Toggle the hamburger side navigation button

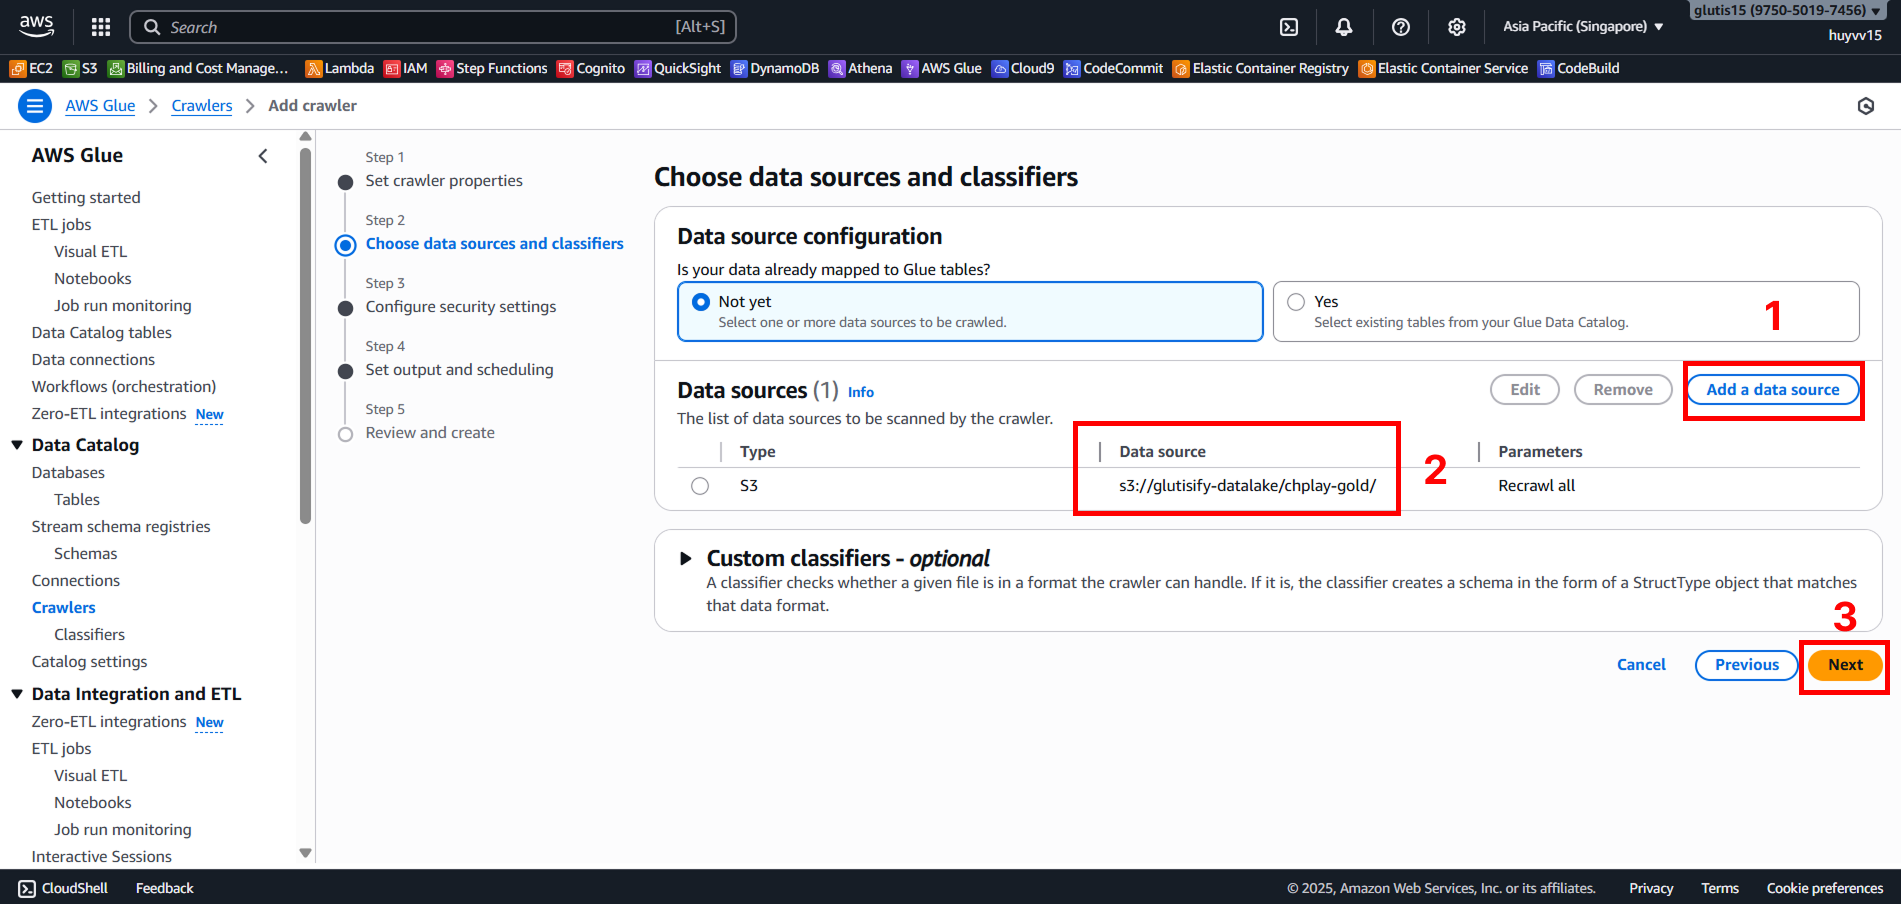[x=35, y=106]
